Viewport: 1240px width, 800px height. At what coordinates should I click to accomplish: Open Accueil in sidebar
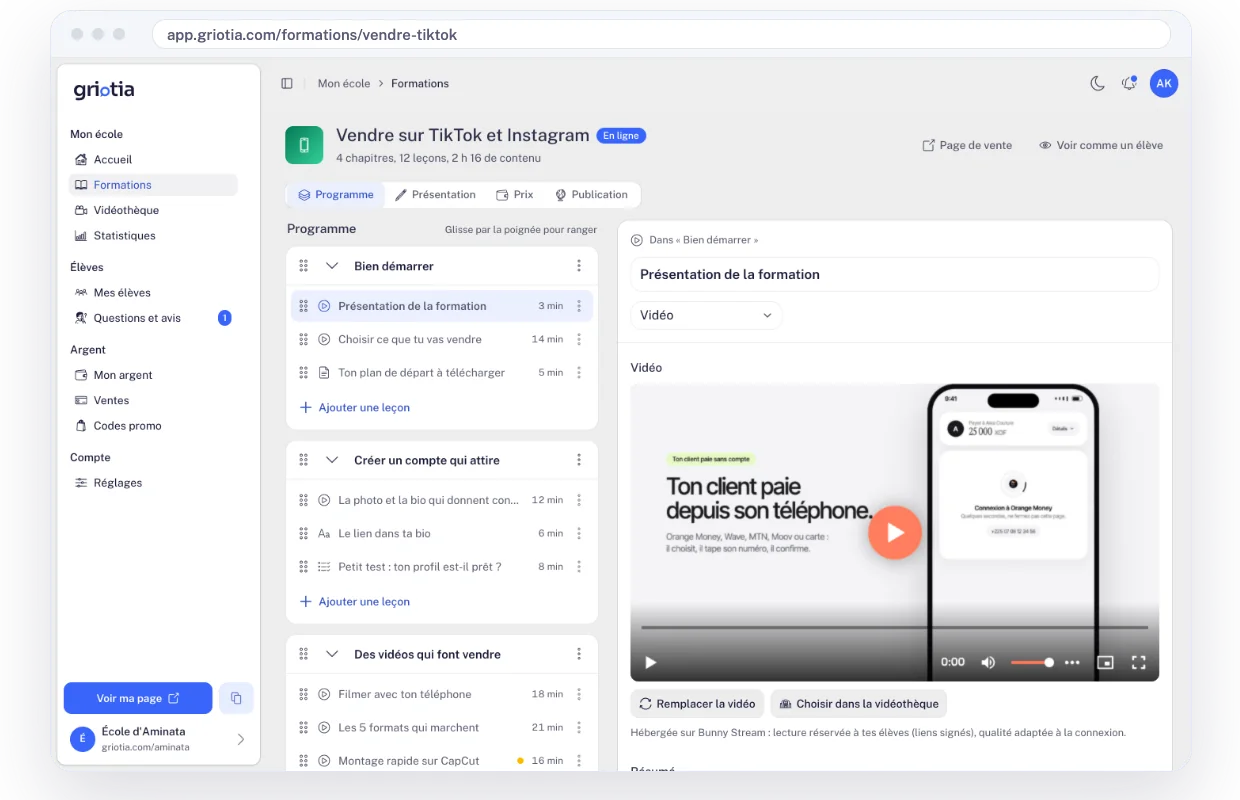pos(153,160)
